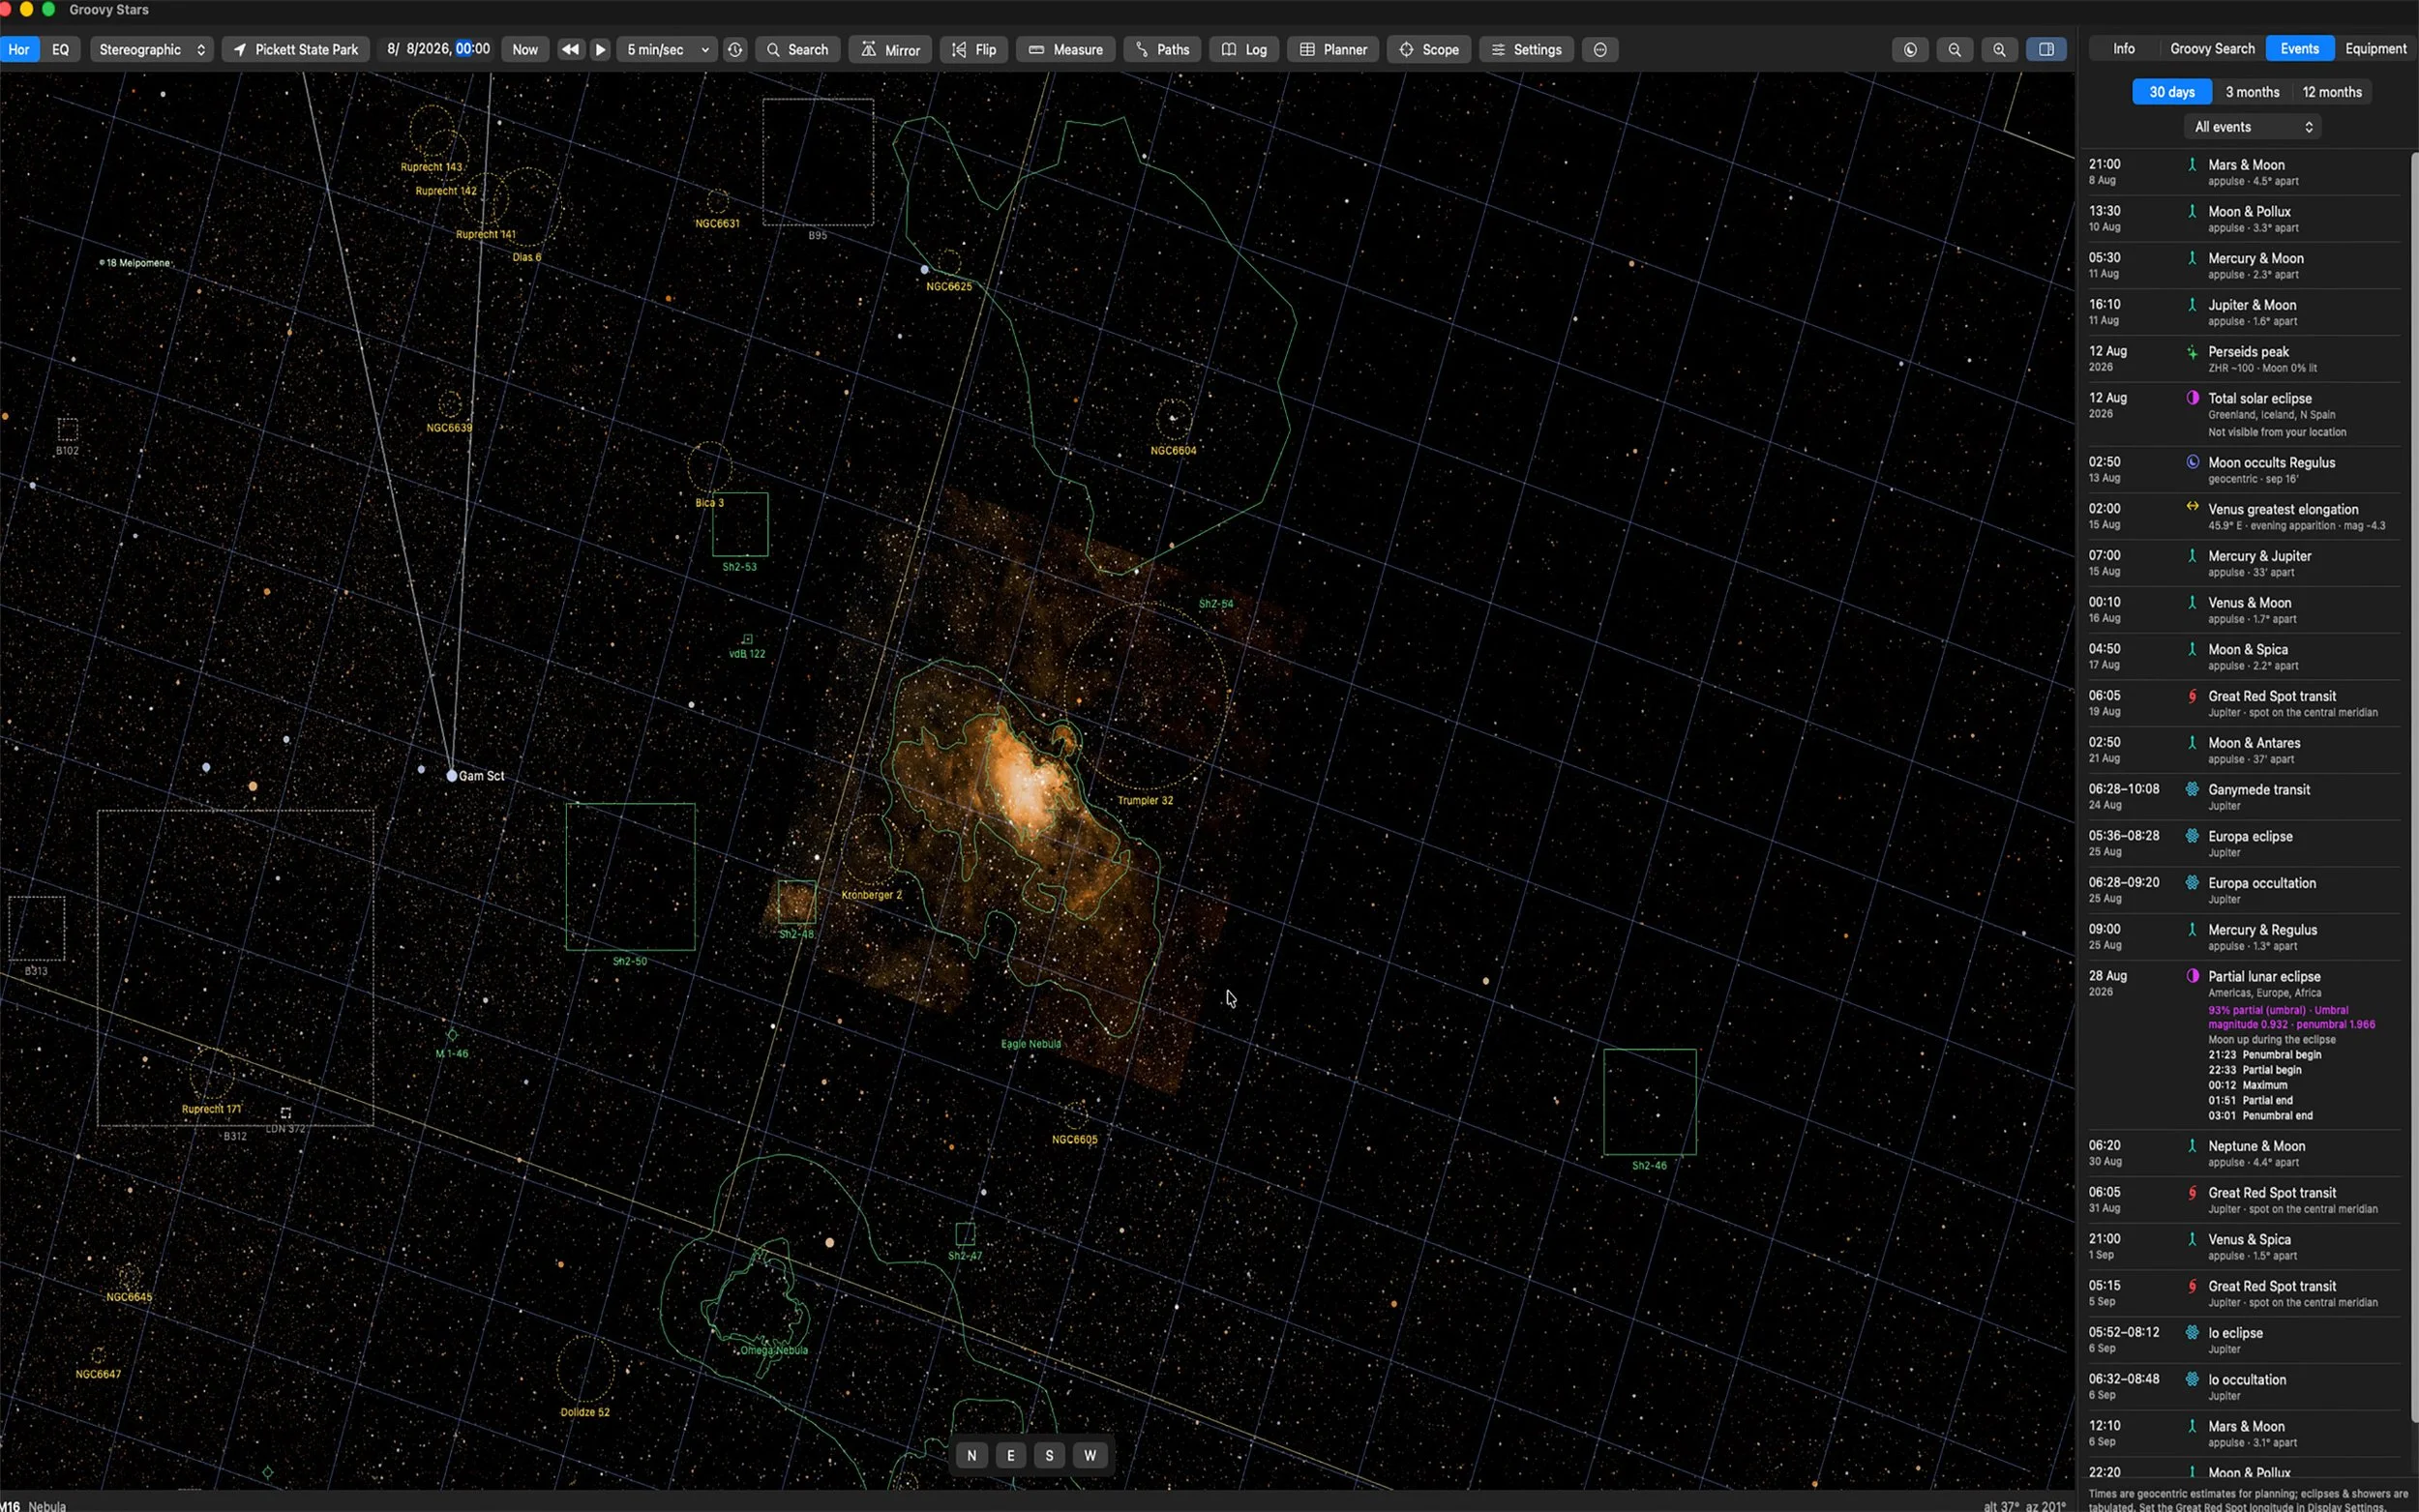This screenshot has height=1512, width=2419.
Task: Open the observing Log
Action: tap(1244, 49)
